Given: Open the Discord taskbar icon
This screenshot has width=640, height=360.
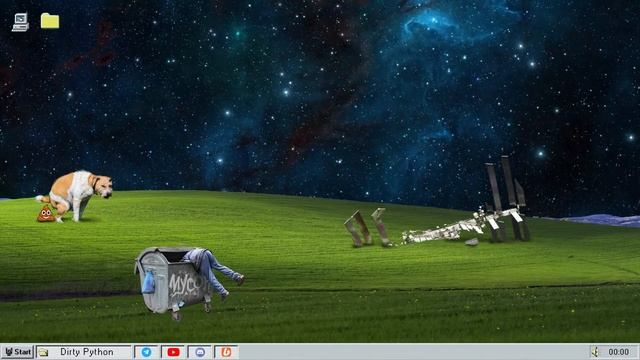Looking at the screenshot, I should (x=200, y=352).
